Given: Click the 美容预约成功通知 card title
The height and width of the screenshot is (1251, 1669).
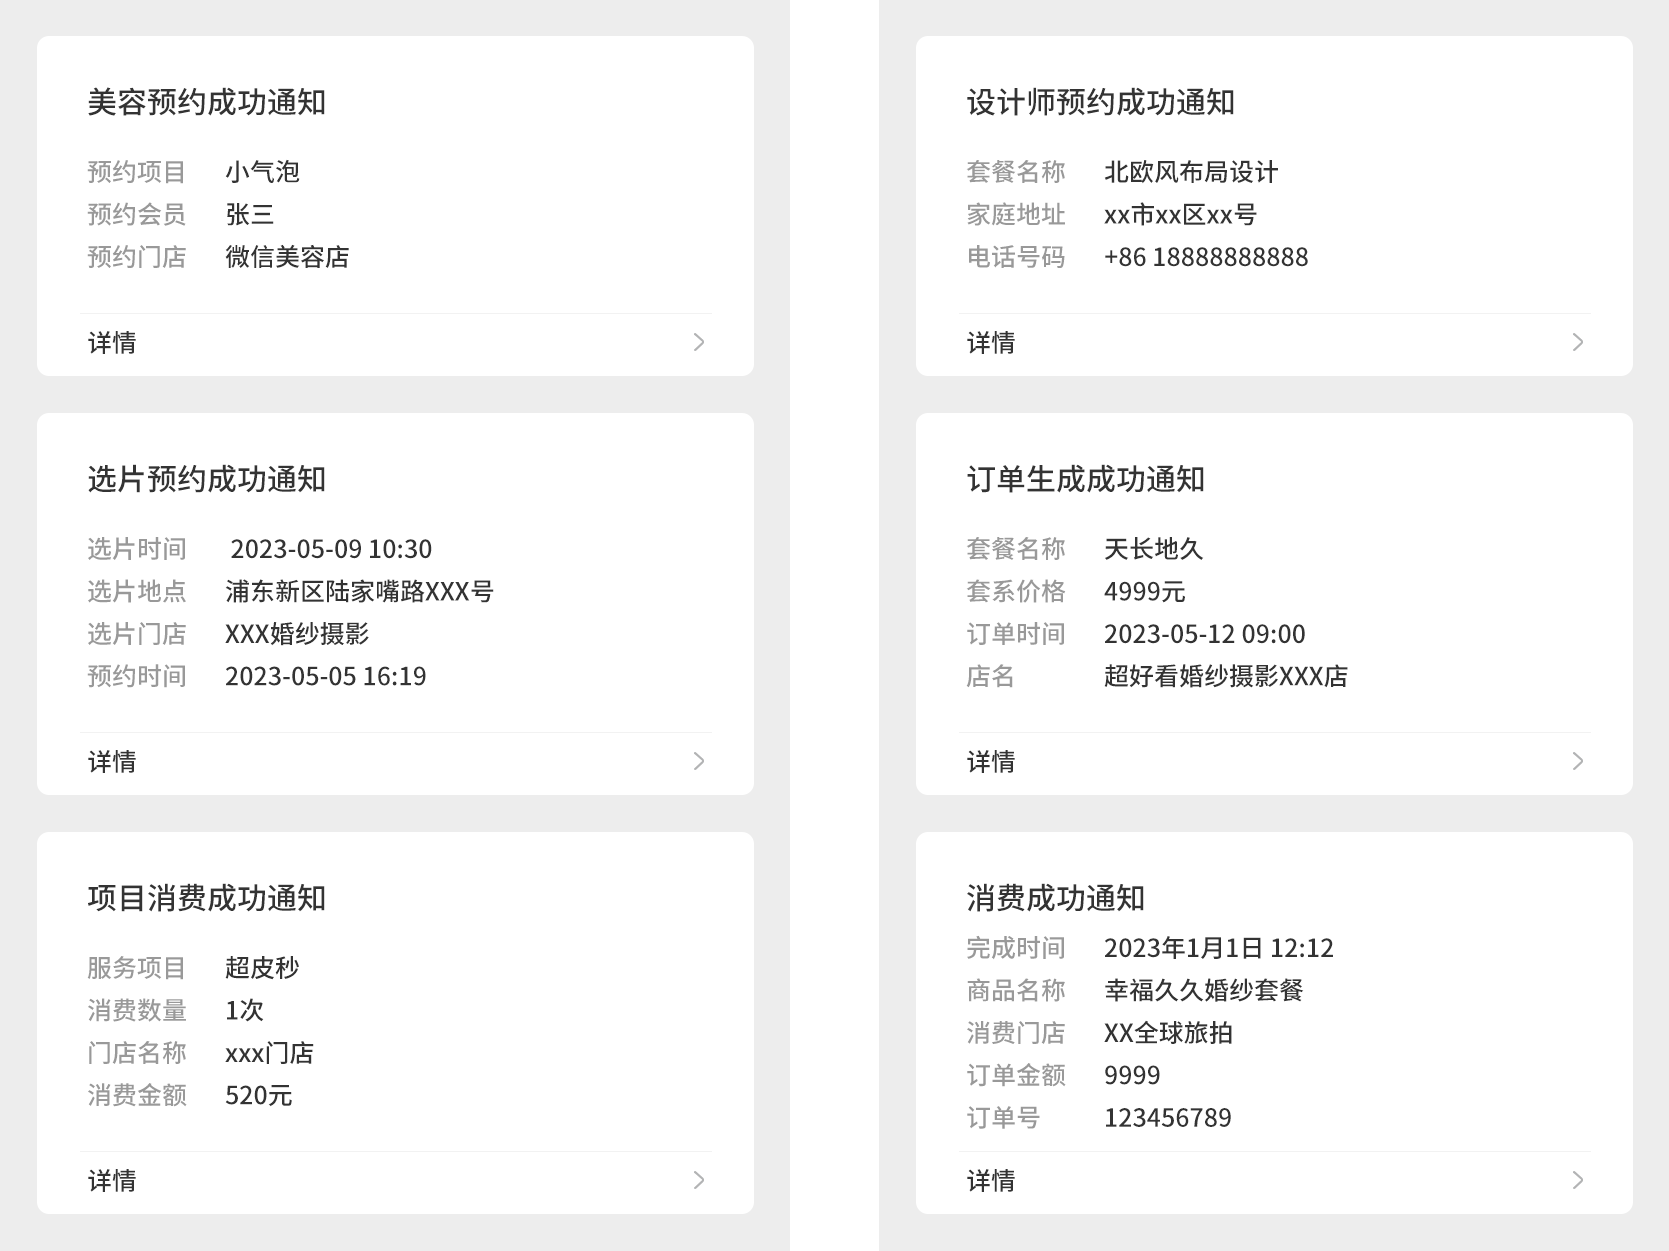Looking at the screenshot, I should (207, 102).
